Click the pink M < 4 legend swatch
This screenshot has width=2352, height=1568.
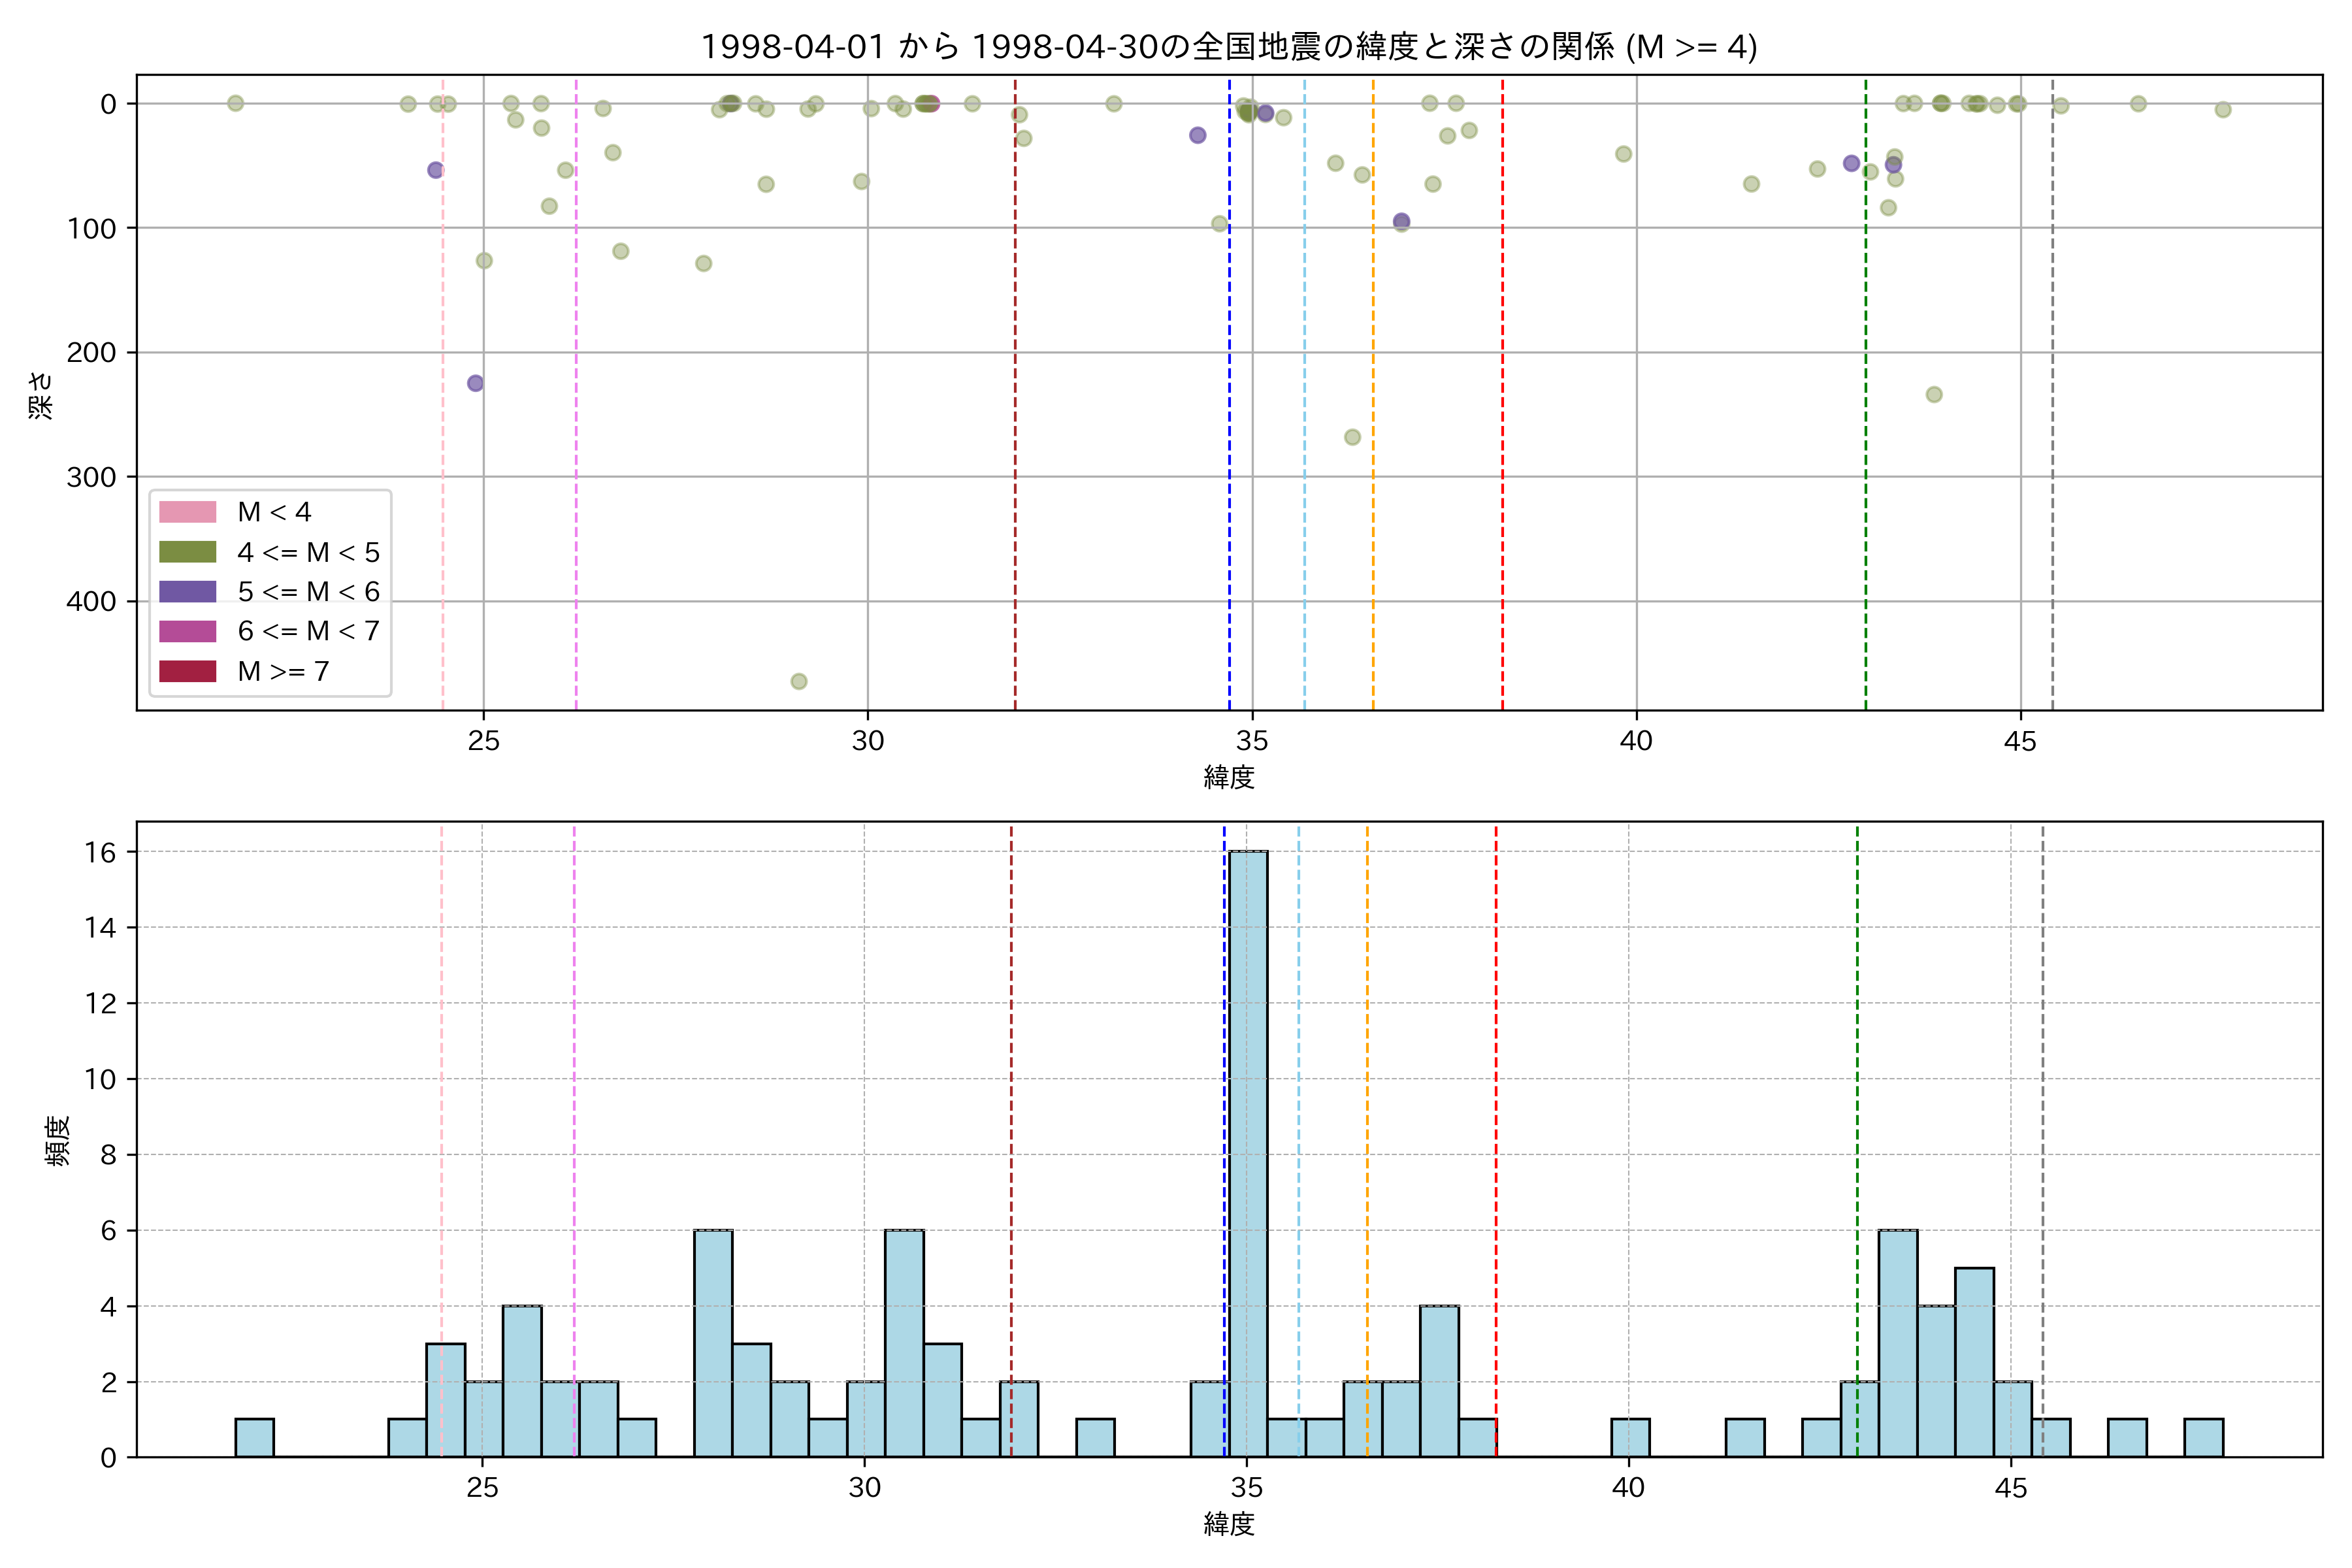point(187,512)
